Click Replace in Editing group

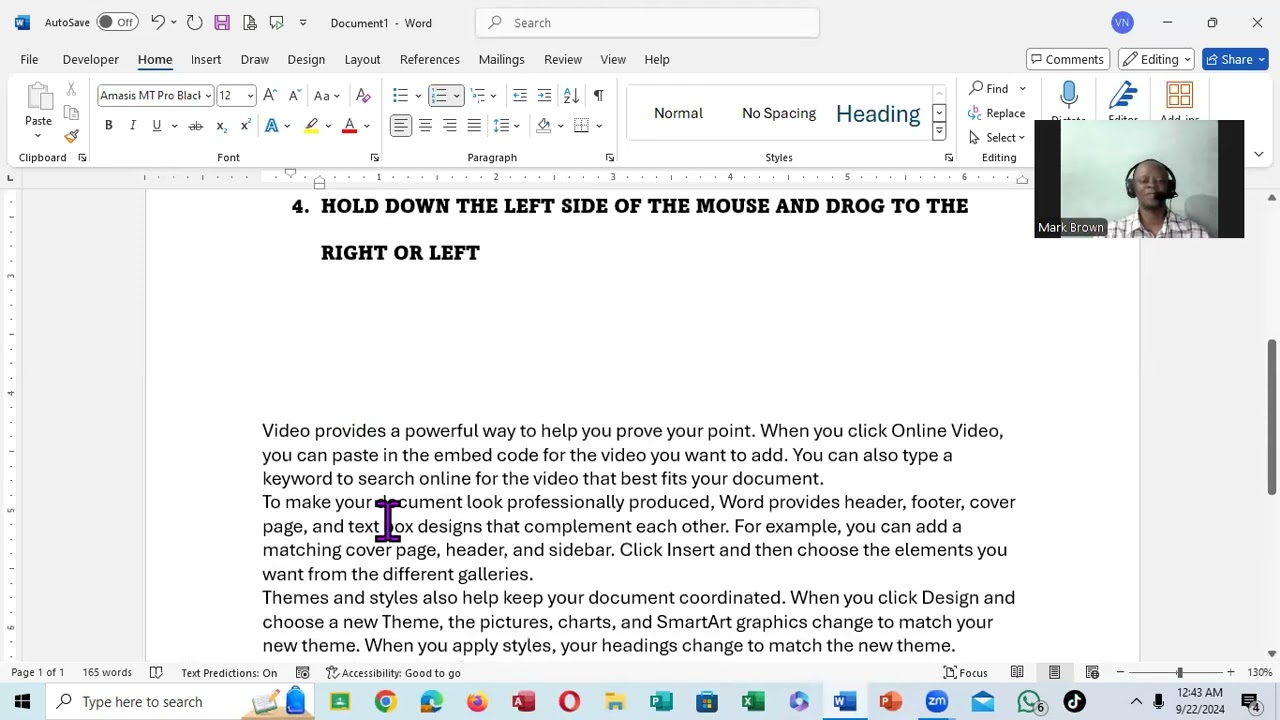tap(996, 113)
